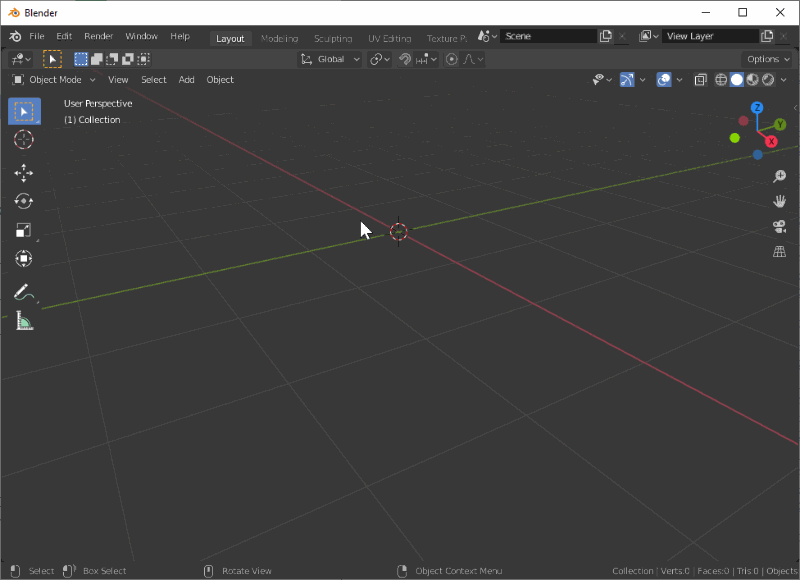Activate the Cursor tool
800x580 pixels.
click(24, 140)
